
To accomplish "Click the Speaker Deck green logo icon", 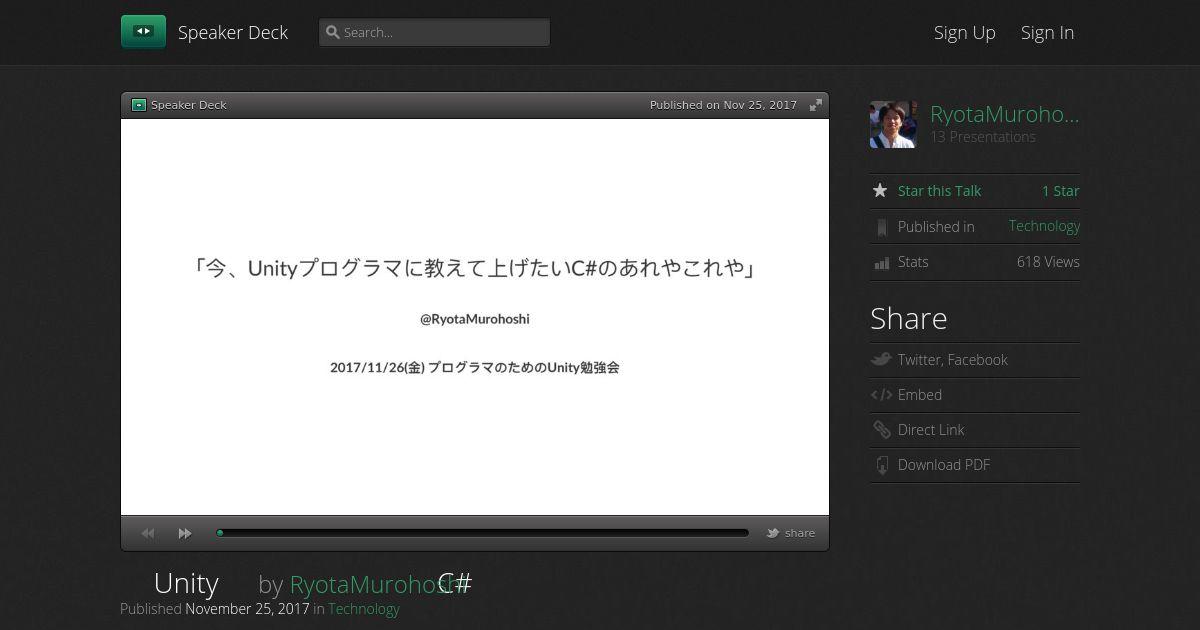I will pyautogui.click(x=143, y=32).
